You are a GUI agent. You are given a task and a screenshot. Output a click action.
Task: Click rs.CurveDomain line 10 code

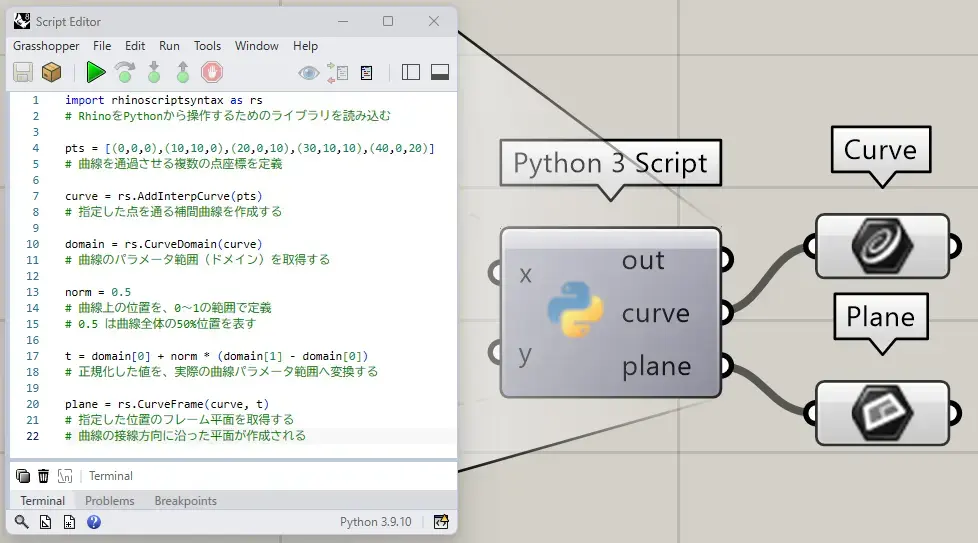coord(163,244)
